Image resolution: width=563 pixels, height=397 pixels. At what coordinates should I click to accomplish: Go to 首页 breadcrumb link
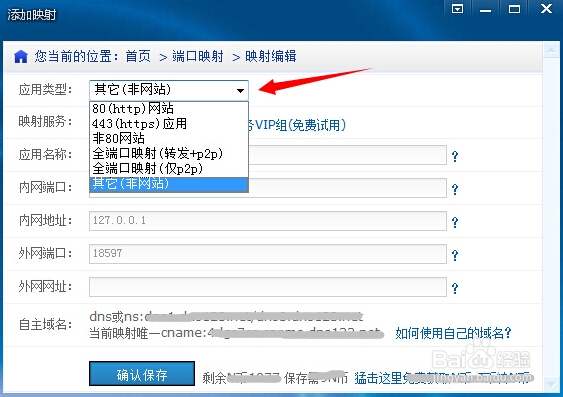138,57
